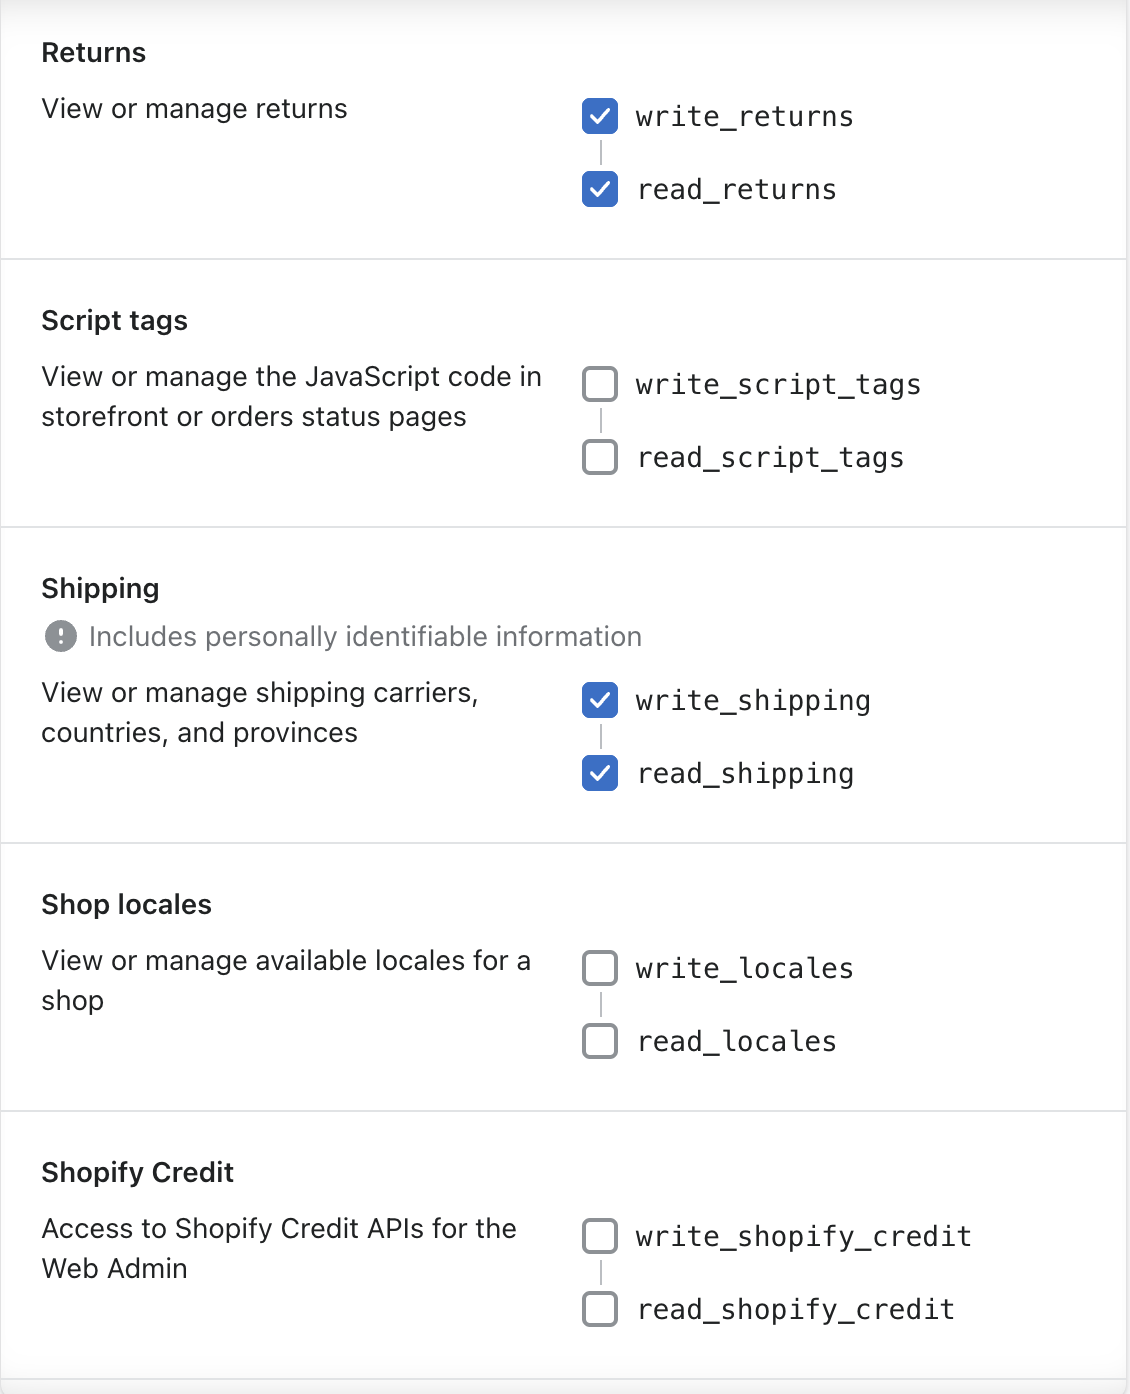
Task: Click the Script tags section heading
Action: 115,321
